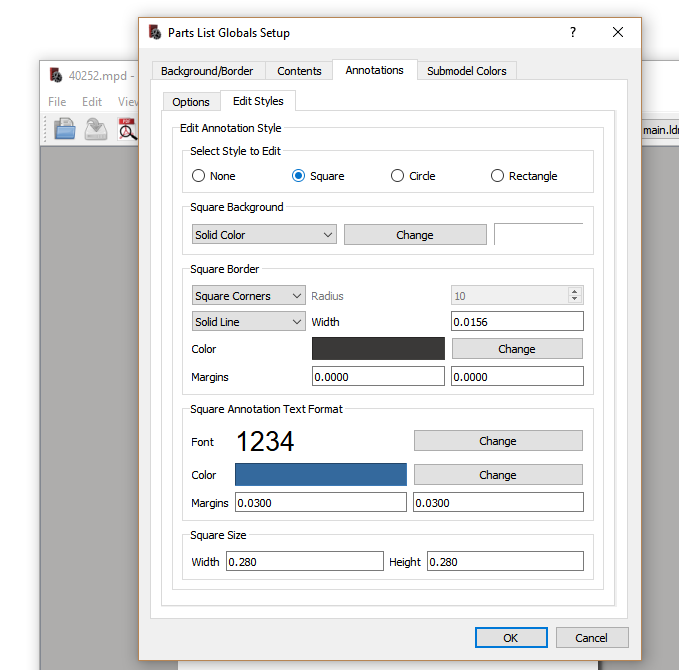Image resolution: width=679 pixels, height=670 pixels.
Task: Click Change button for annotation Font
Action: pos(498,441)
